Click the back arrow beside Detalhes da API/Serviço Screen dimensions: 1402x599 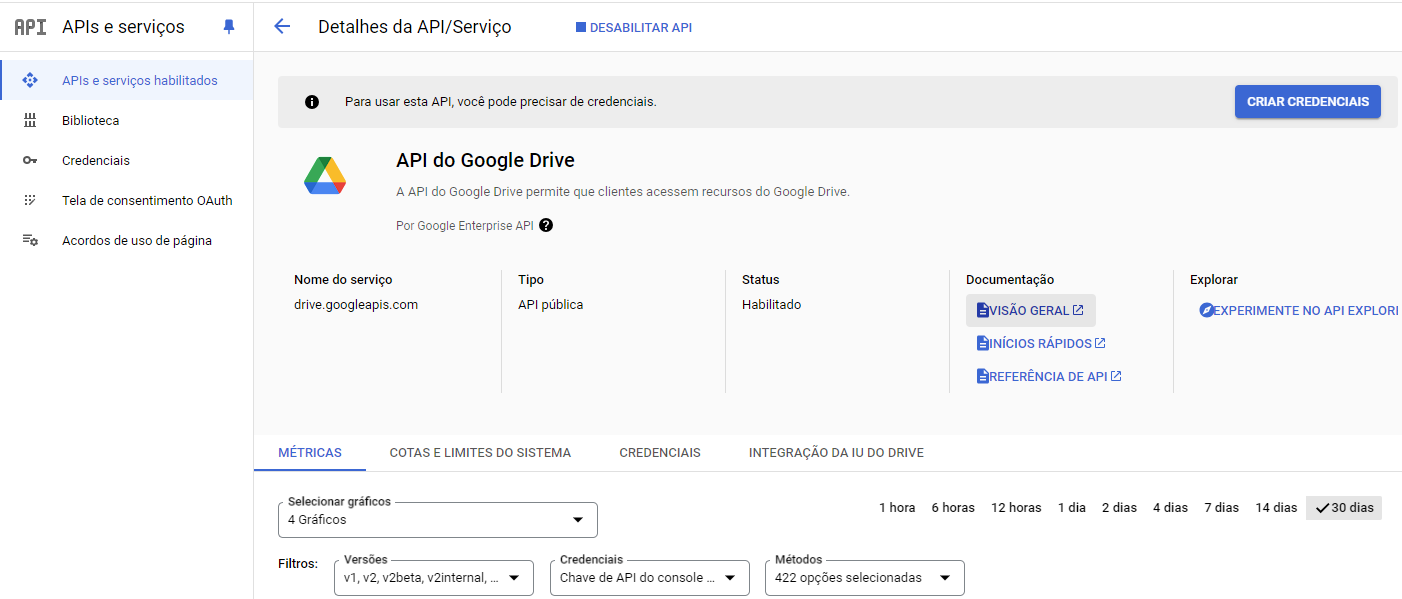click(x=282, y=27)
